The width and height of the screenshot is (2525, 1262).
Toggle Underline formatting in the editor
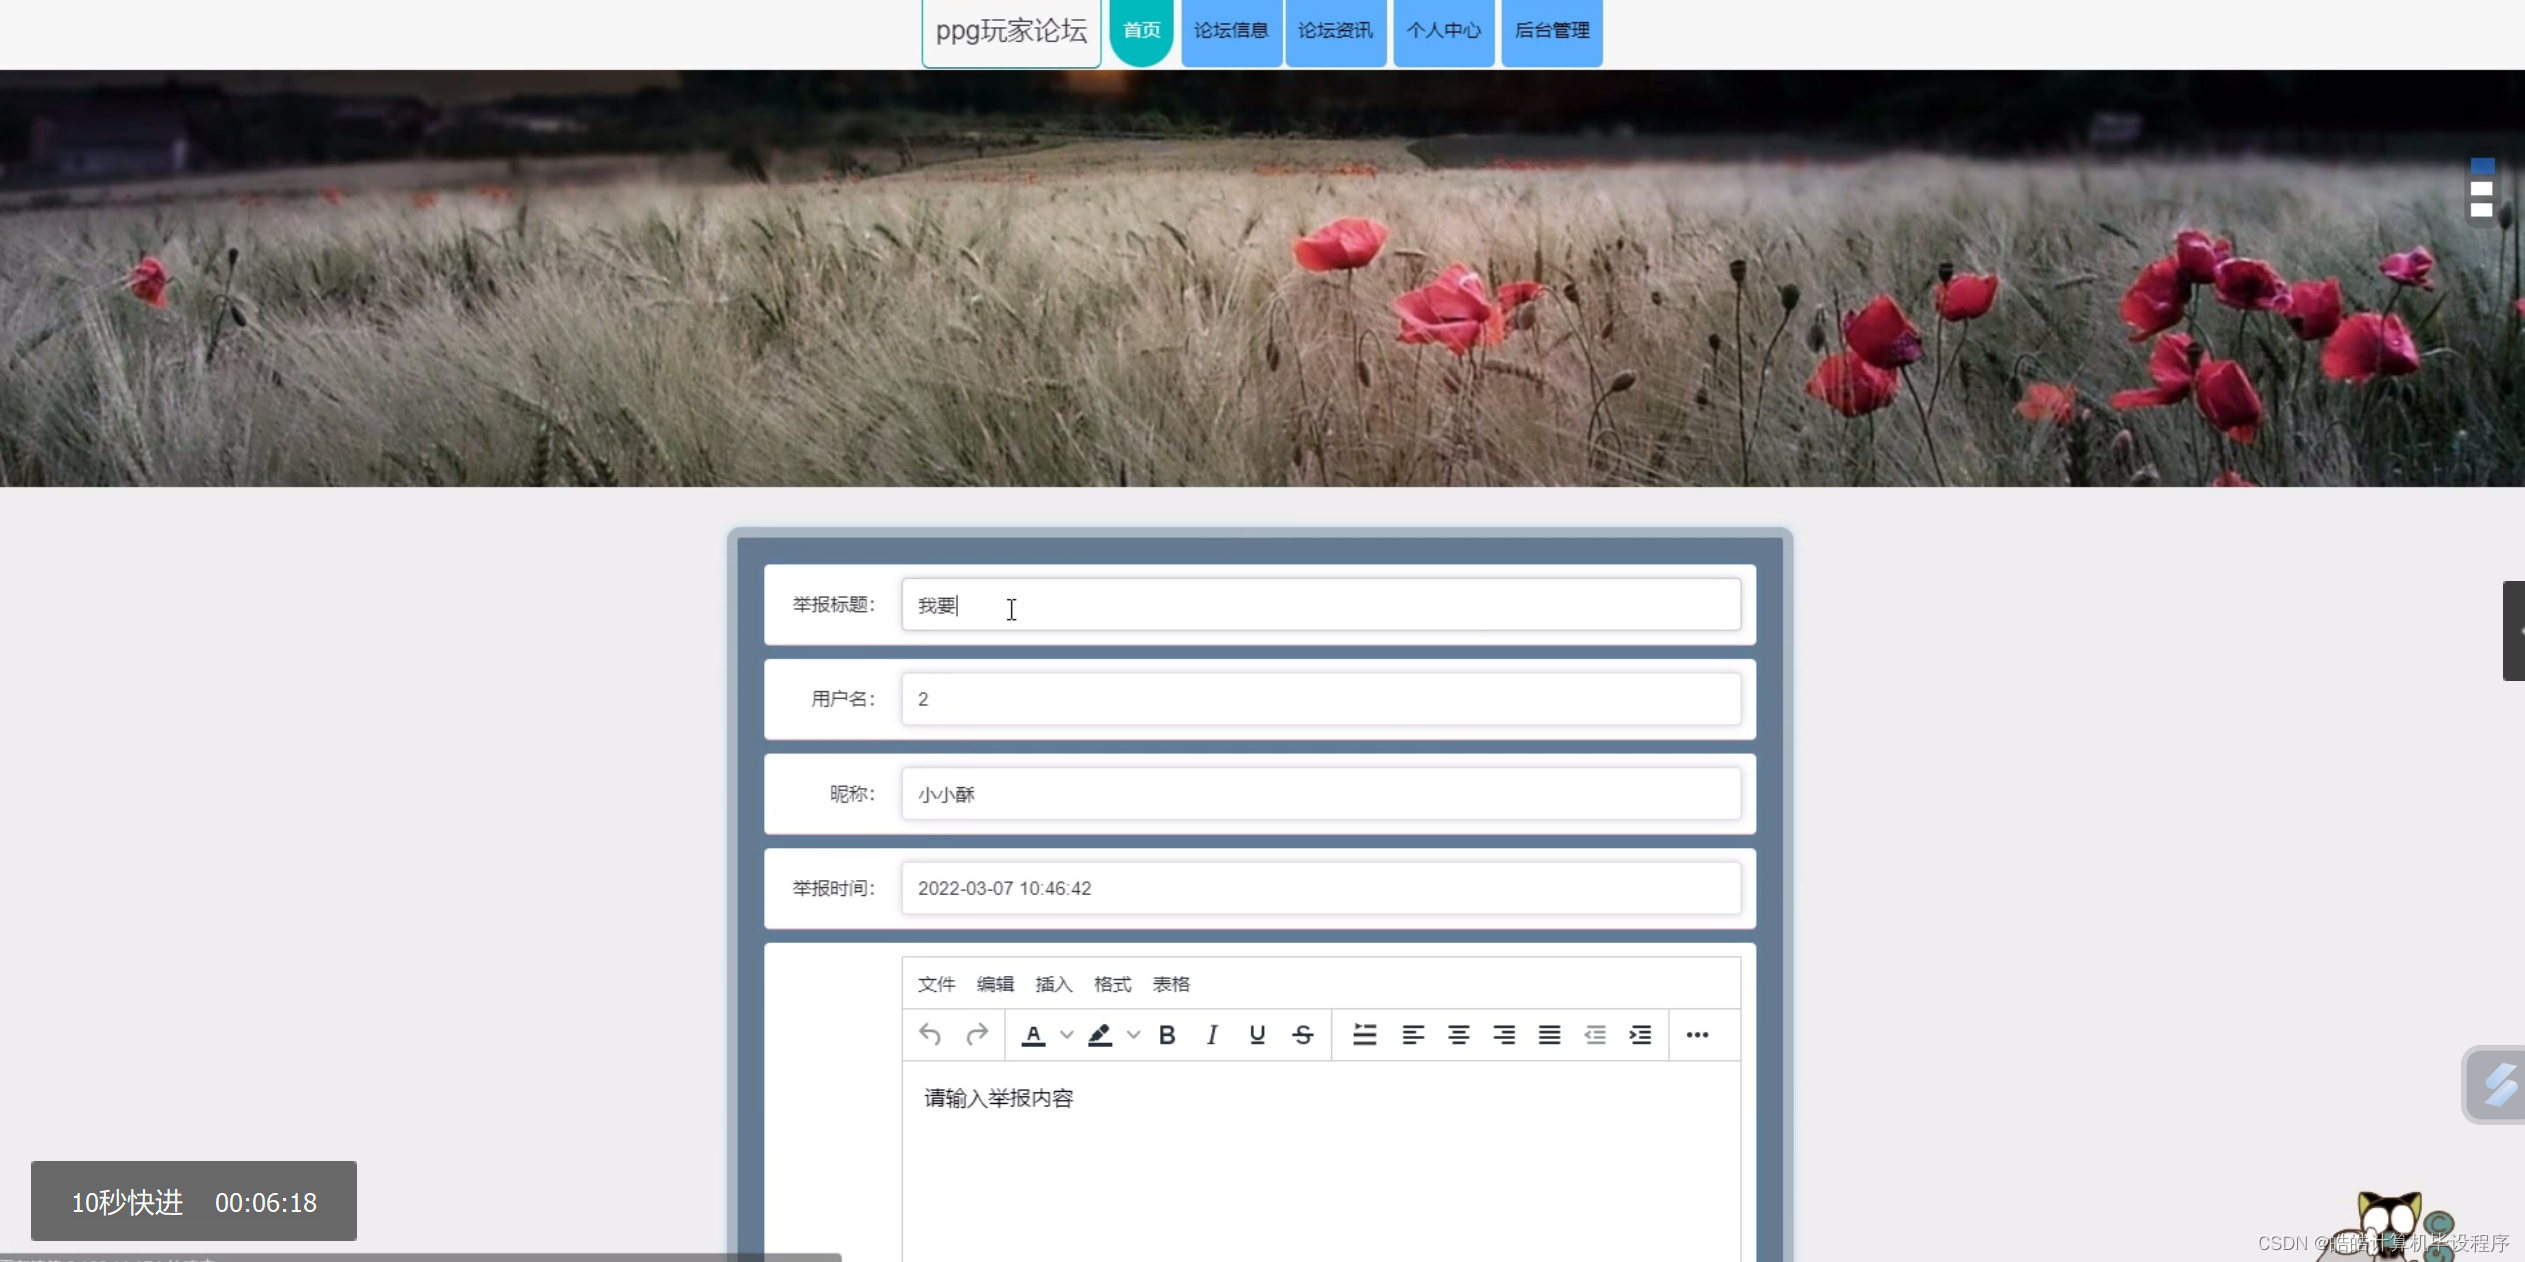point(1257,1034)
